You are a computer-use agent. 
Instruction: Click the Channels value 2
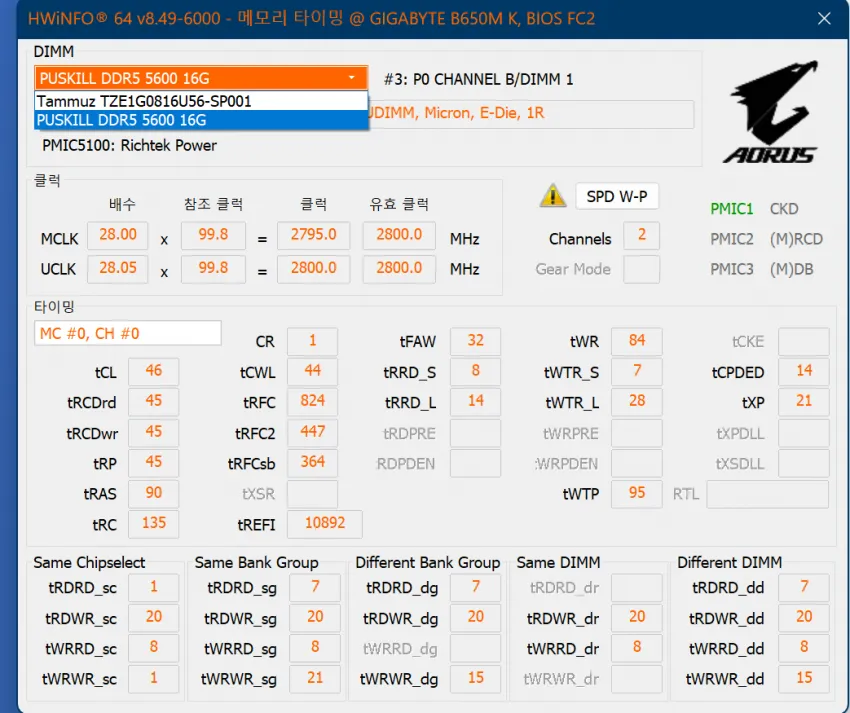click(641, 236)
